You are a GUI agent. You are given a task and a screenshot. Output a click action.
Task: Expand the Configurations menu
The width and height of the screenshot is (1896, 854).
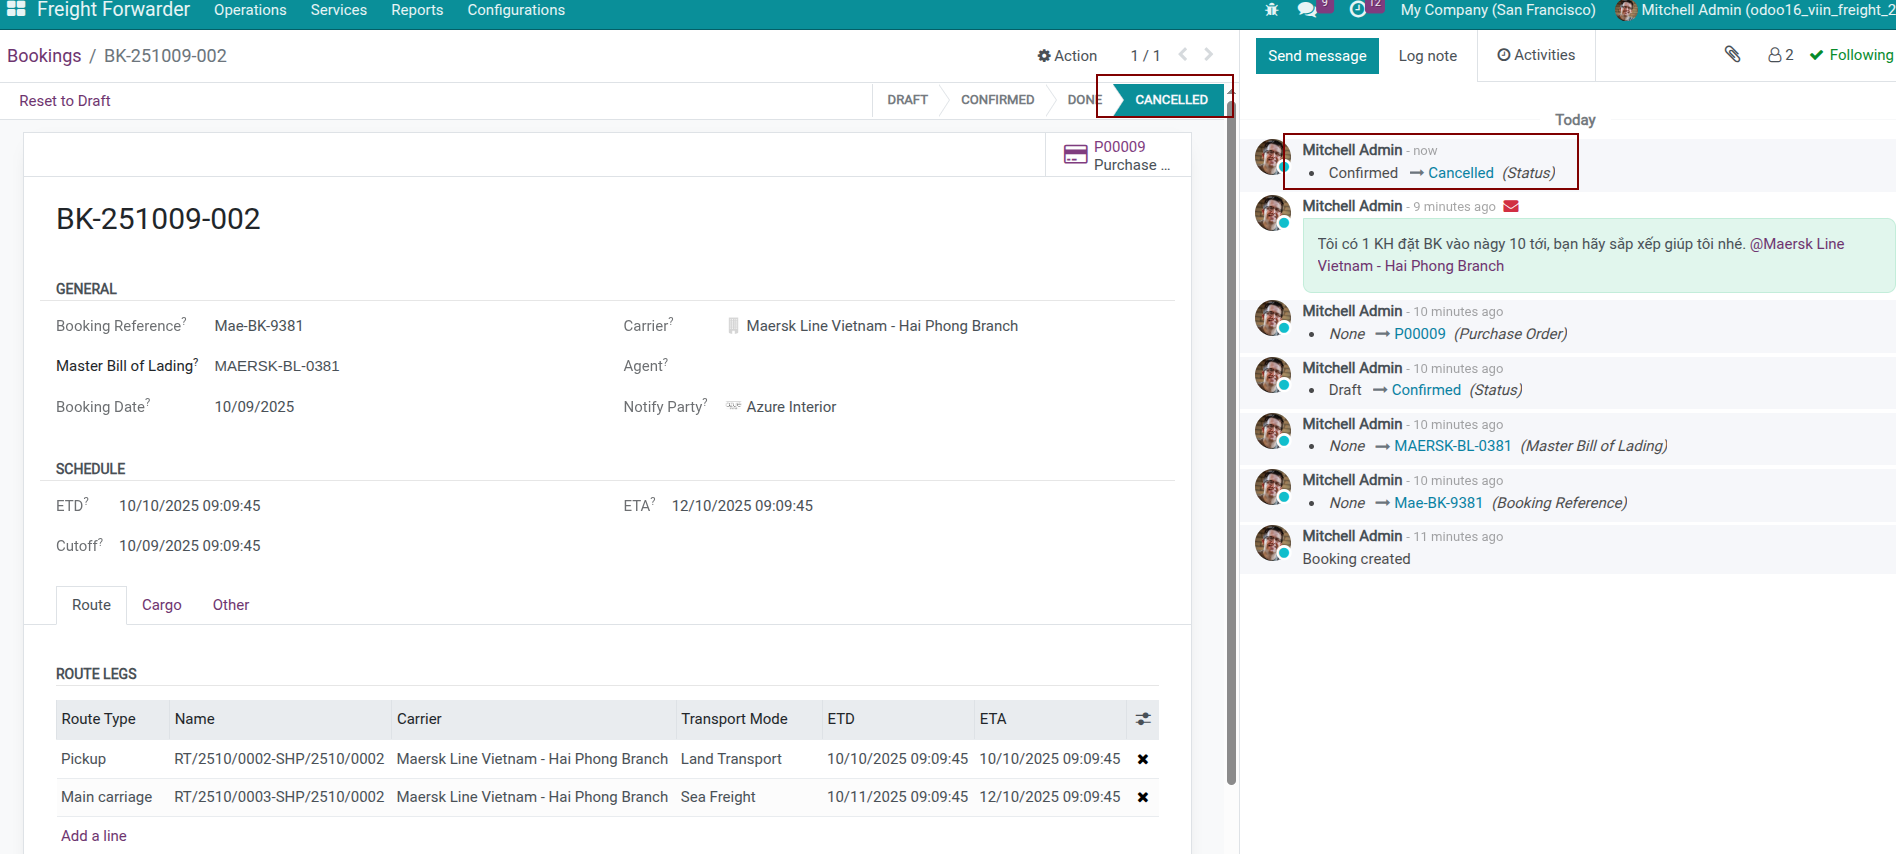pyautogui.click(x=516, y=10)
